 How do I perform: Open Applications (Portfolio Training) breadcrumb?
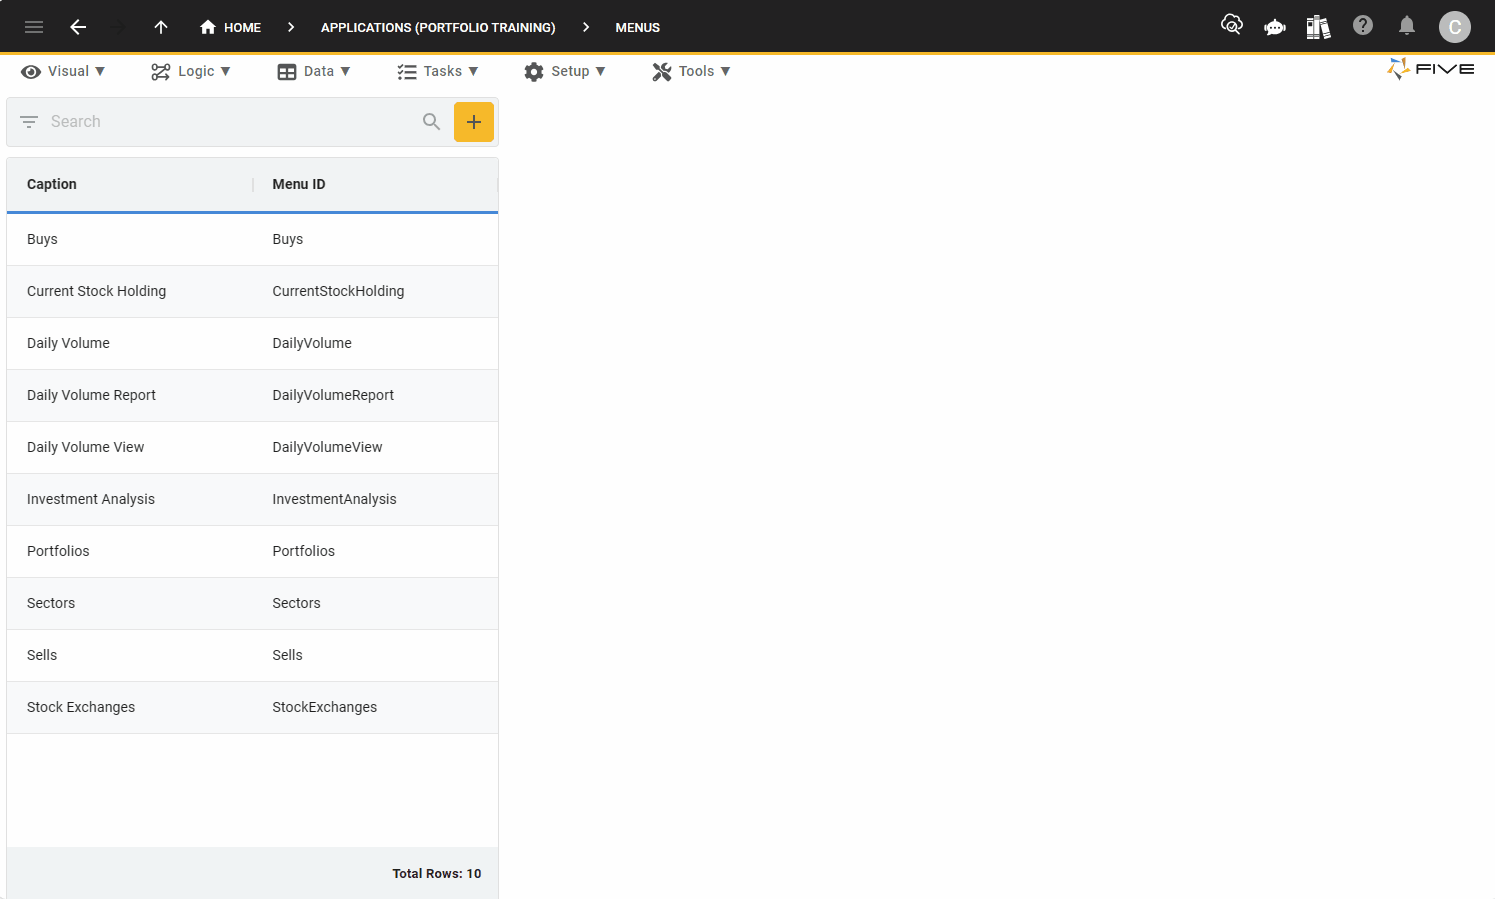tap(438, 27)
